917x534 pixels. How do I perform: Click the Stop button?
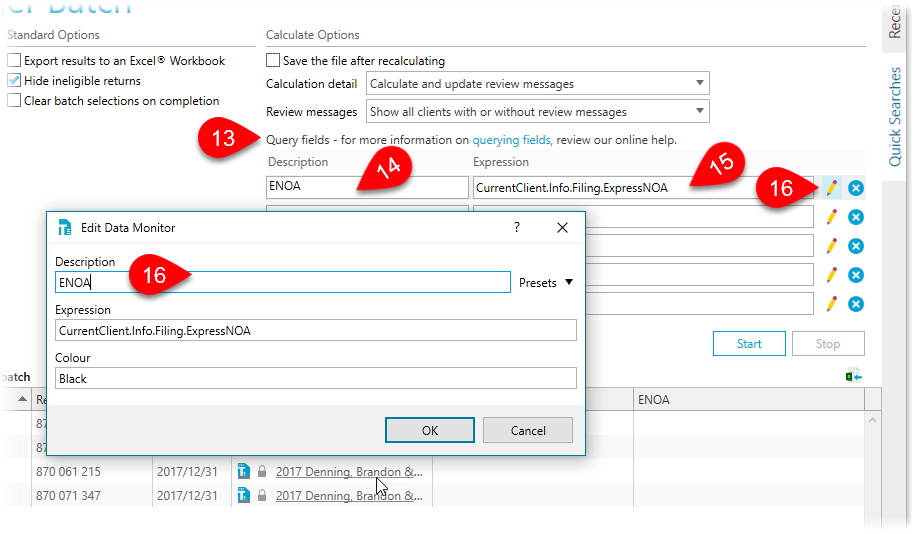[x=828, y=344]
